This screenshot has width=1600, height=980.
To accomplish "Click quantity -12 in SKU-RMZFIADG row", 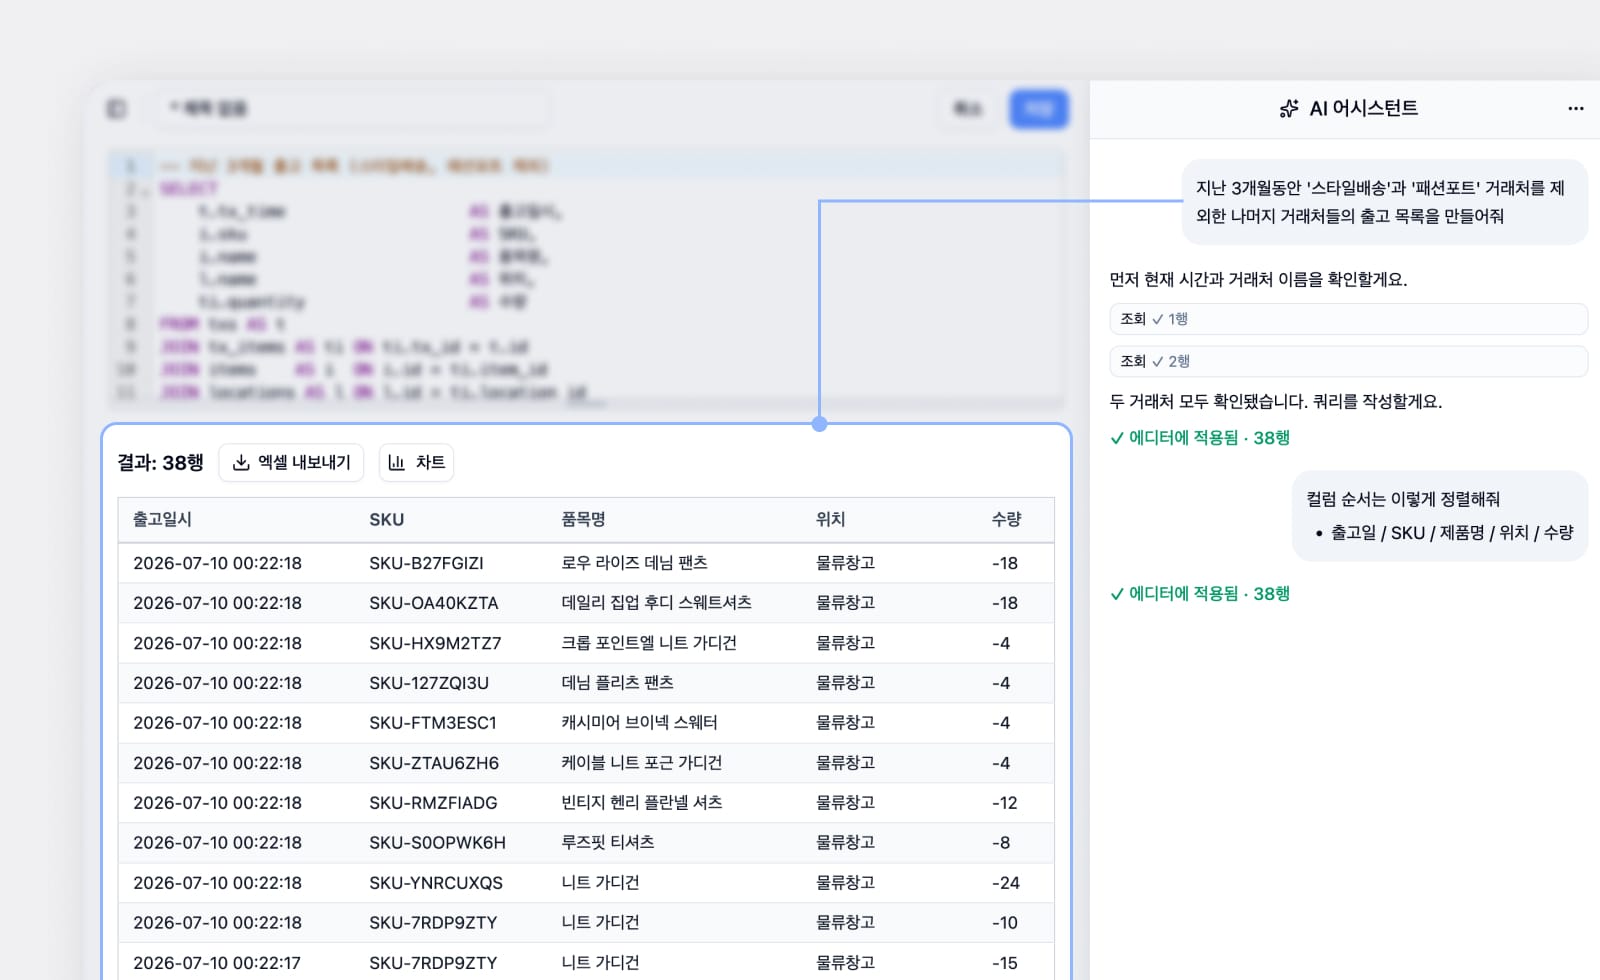I will coord(1004,803).
